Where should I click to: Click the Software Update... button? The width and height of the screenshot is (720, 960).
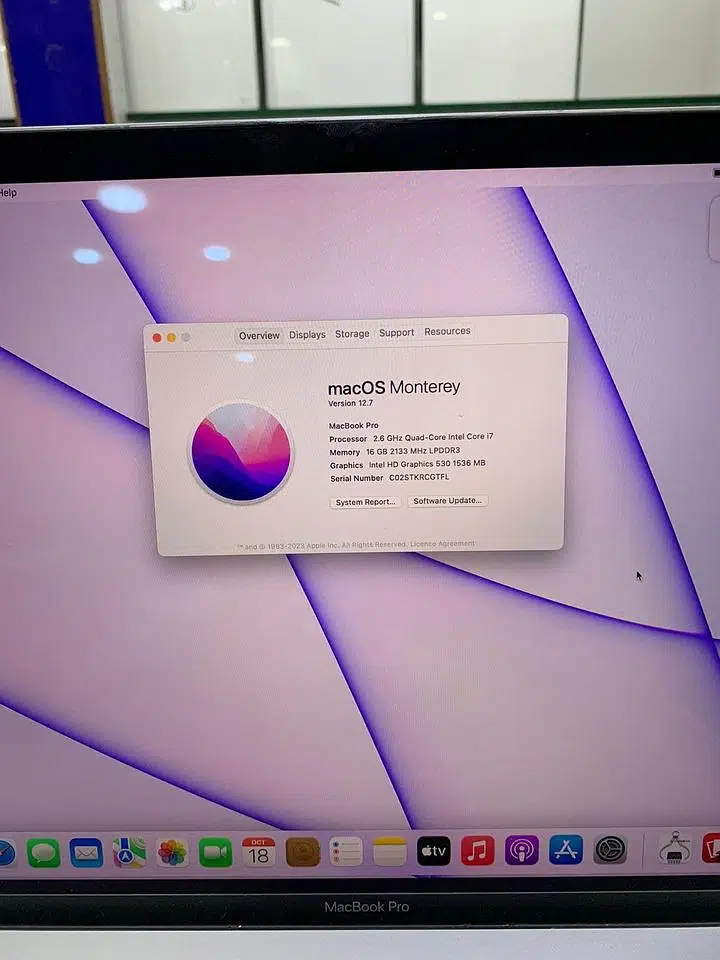click(448, 501)
